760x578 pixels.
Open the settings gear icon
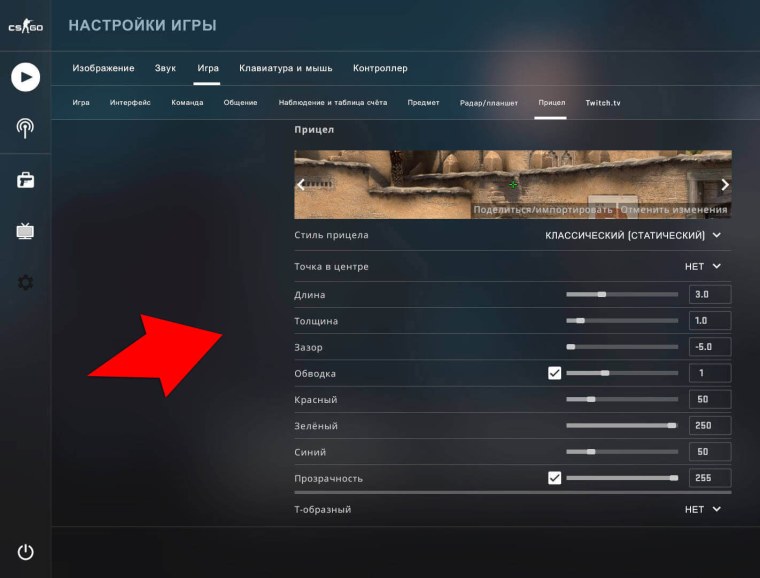[x=25, y=283]
